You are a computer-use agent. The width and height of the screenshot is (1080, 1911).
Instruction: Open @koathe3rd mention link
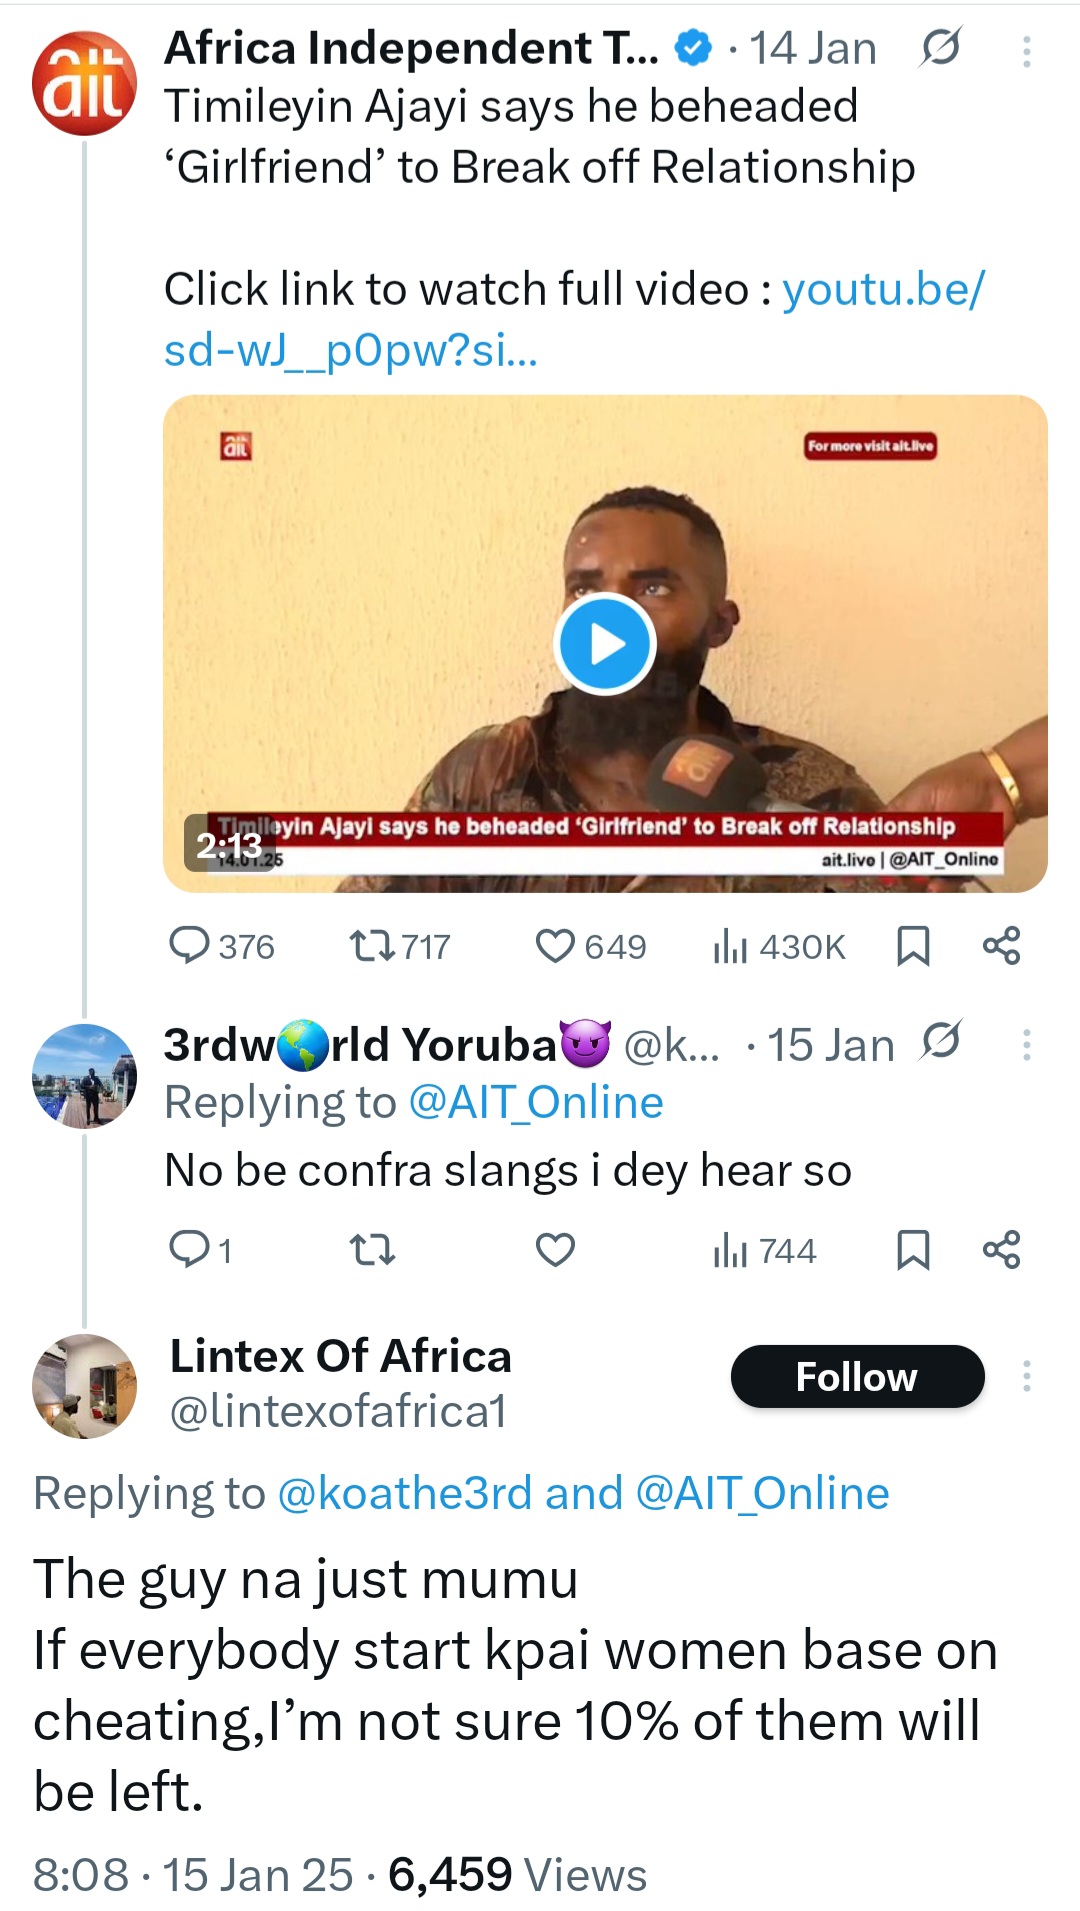click(404, 1493)
